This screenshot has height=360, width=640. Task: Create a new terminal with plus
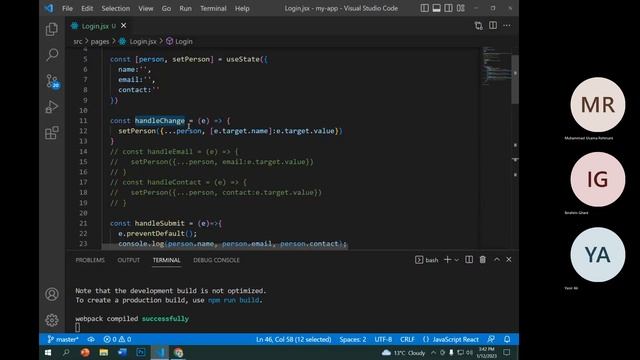448,260
